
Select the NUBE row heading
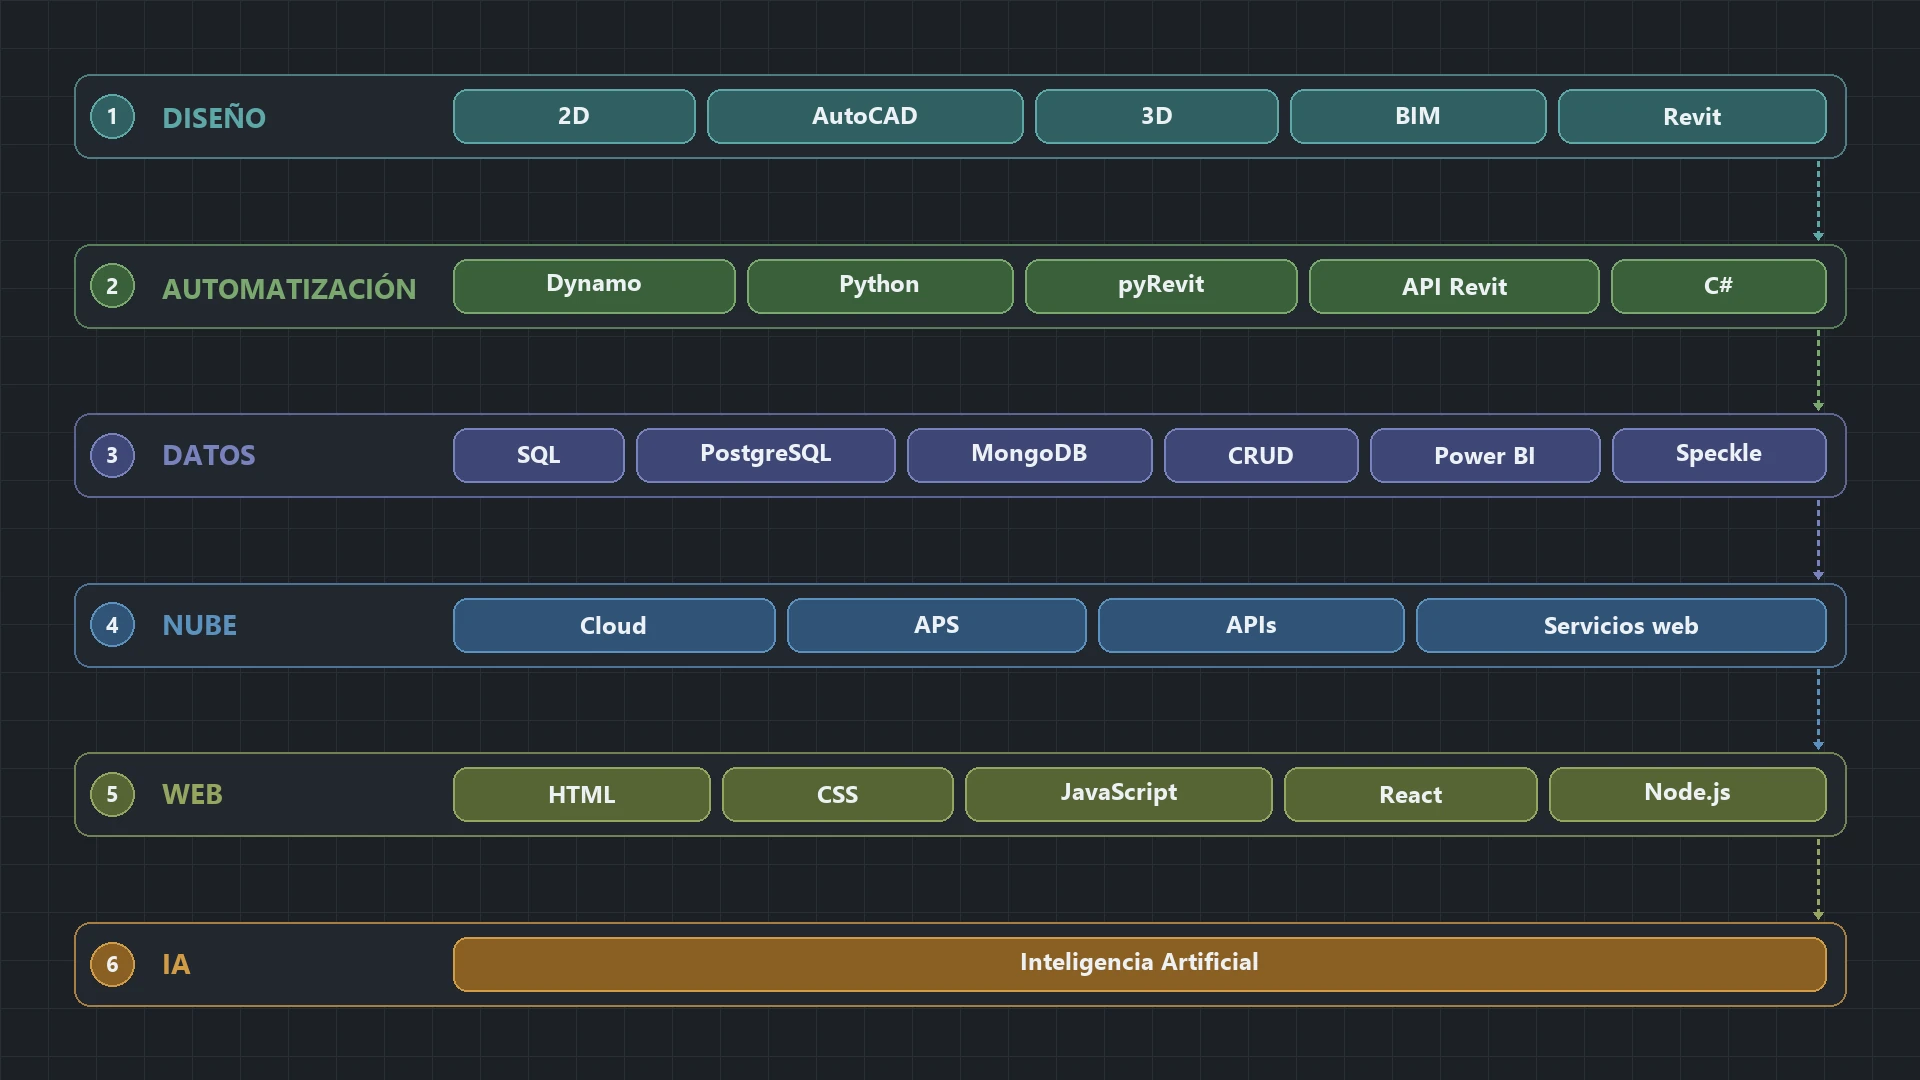pos(200,626)
